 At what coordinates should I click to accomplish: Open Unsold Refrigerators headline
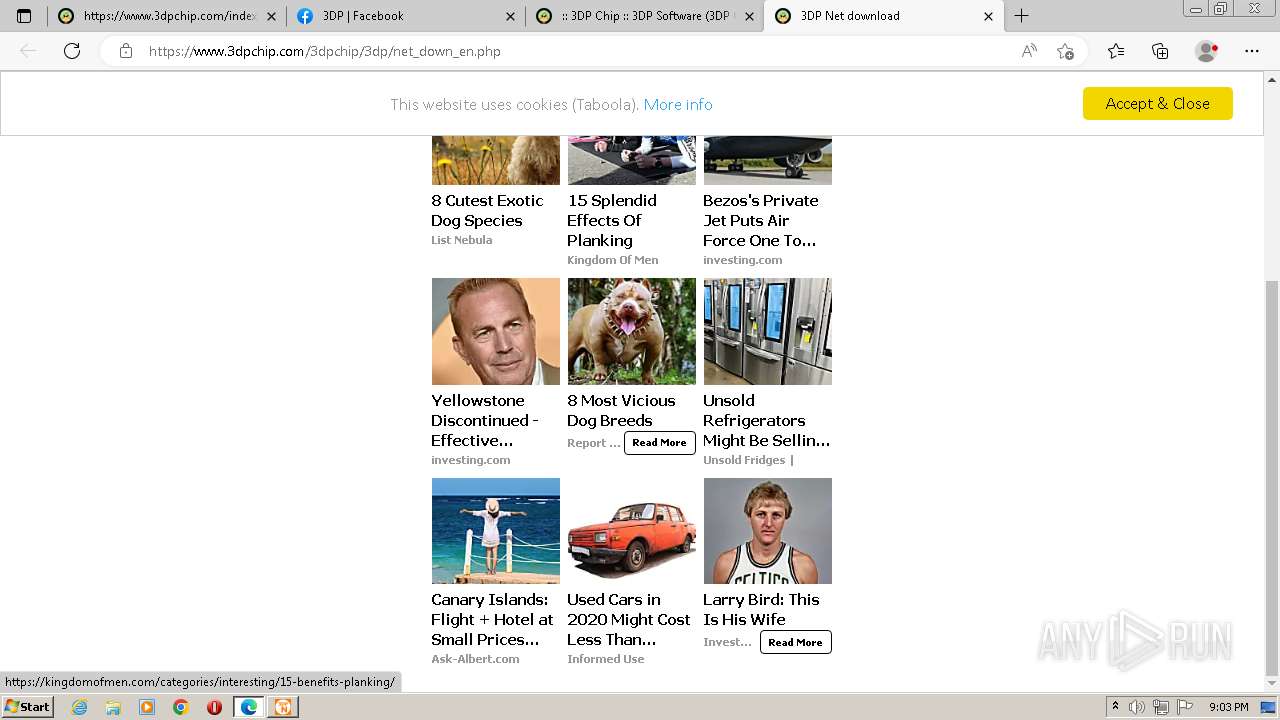point(766,420)
